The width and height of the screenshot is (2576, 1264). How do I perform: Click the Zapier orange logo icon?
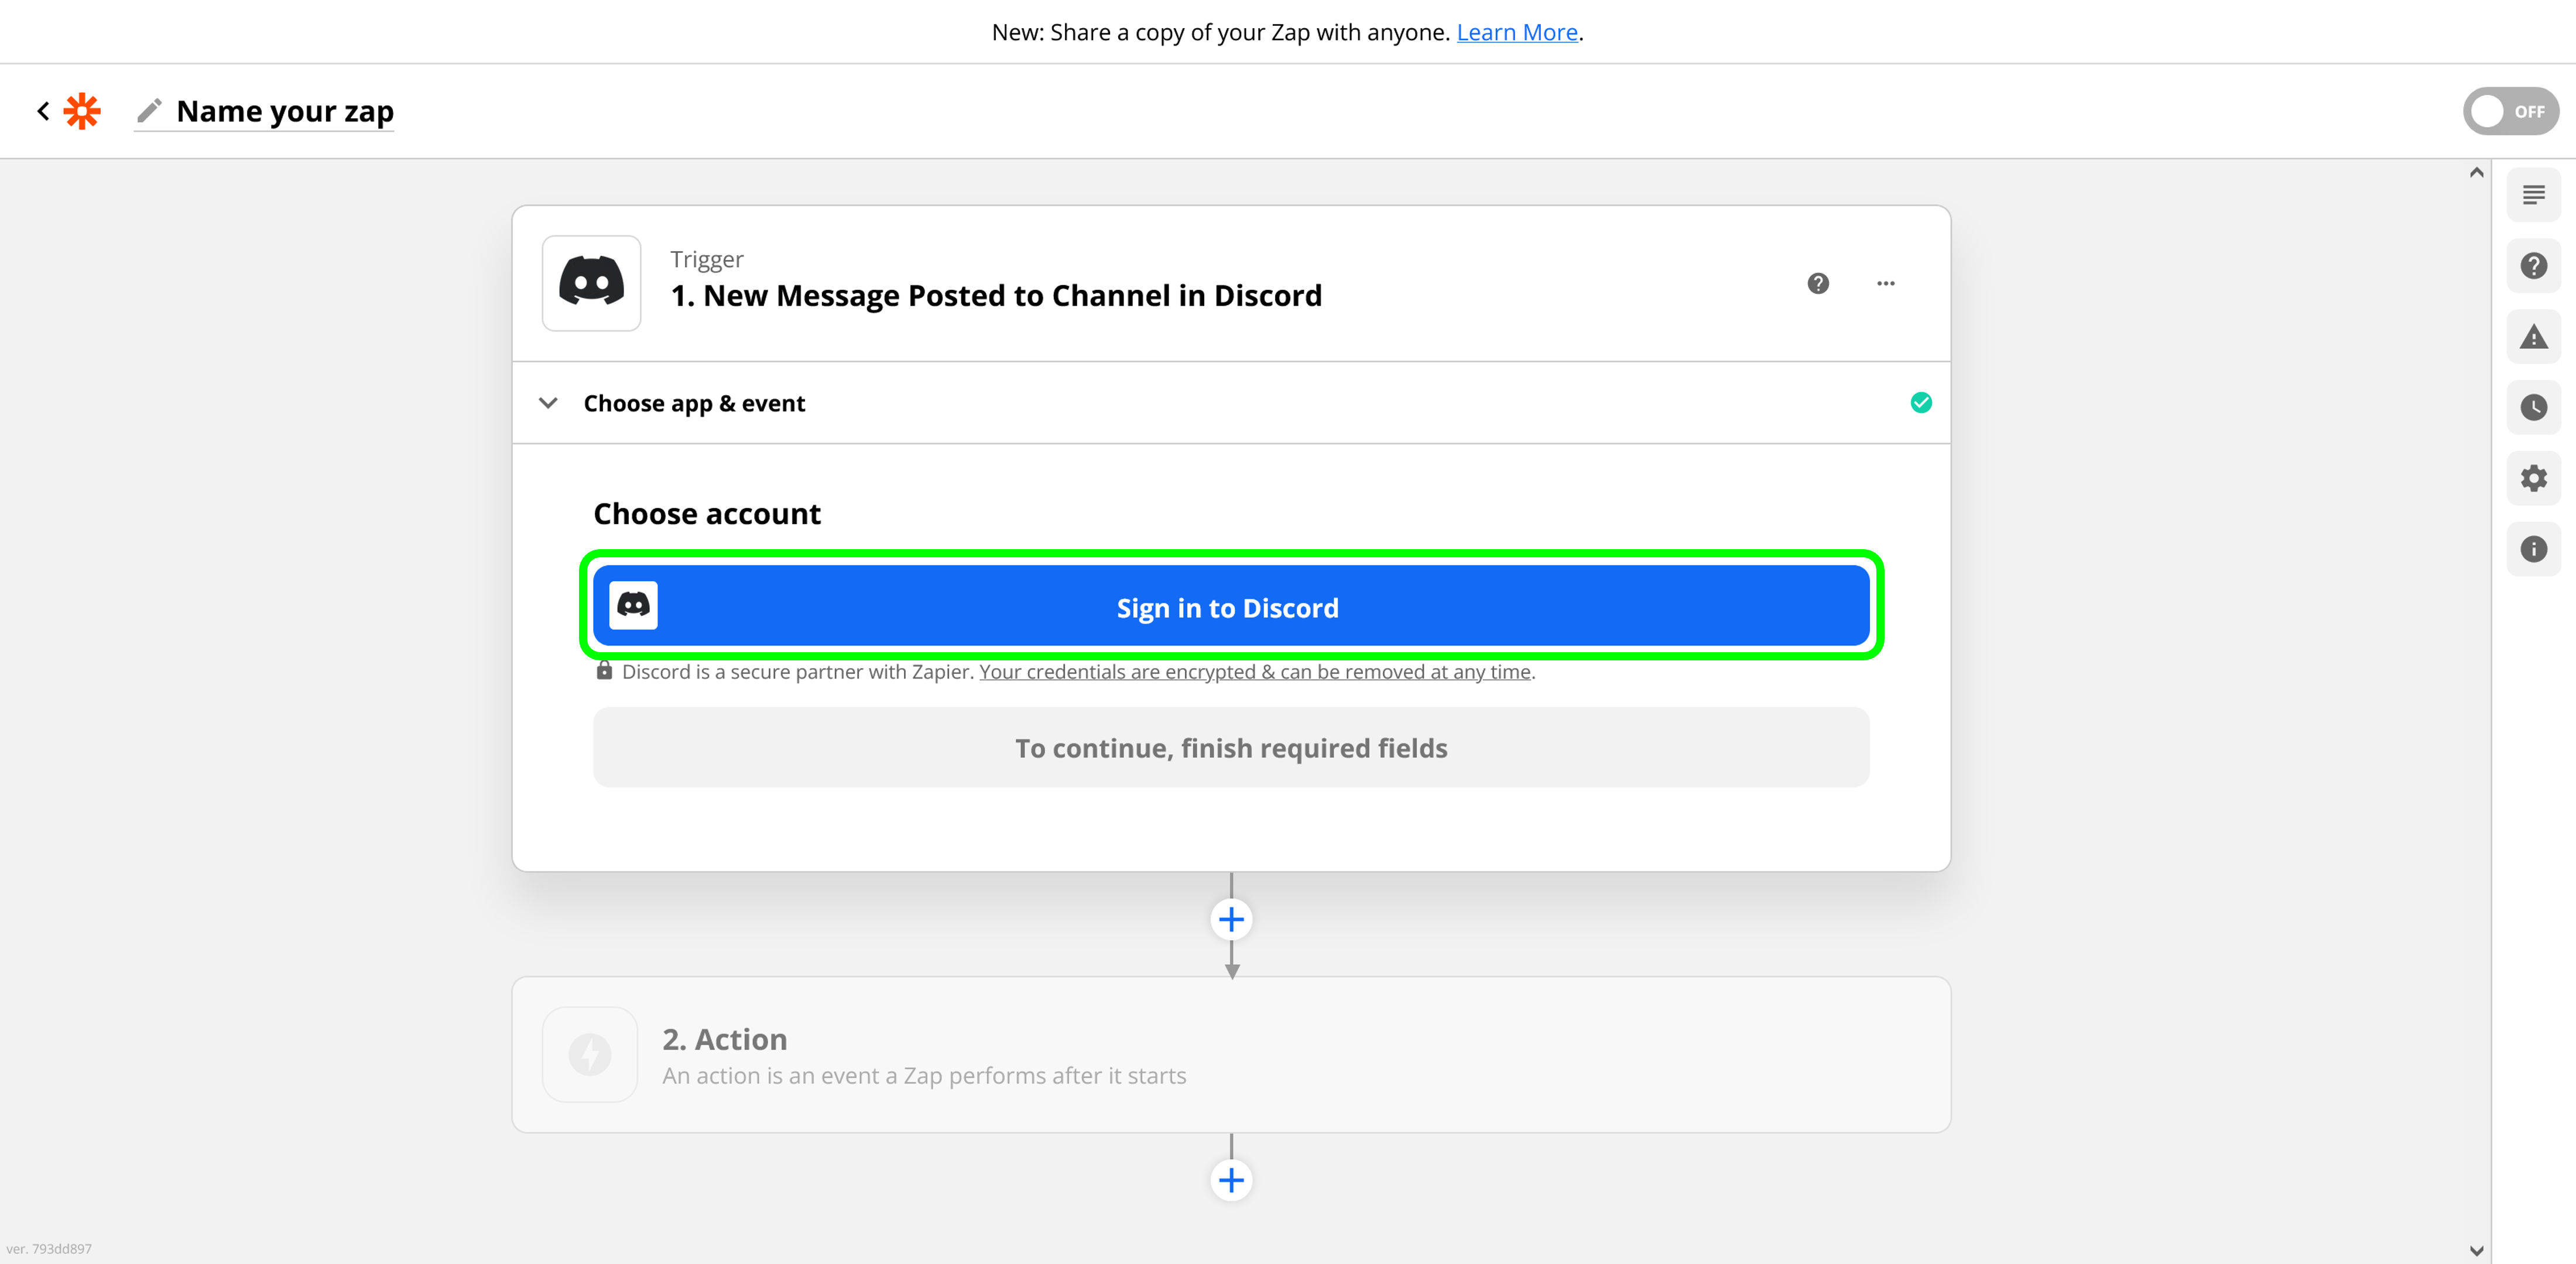[82, 111]
